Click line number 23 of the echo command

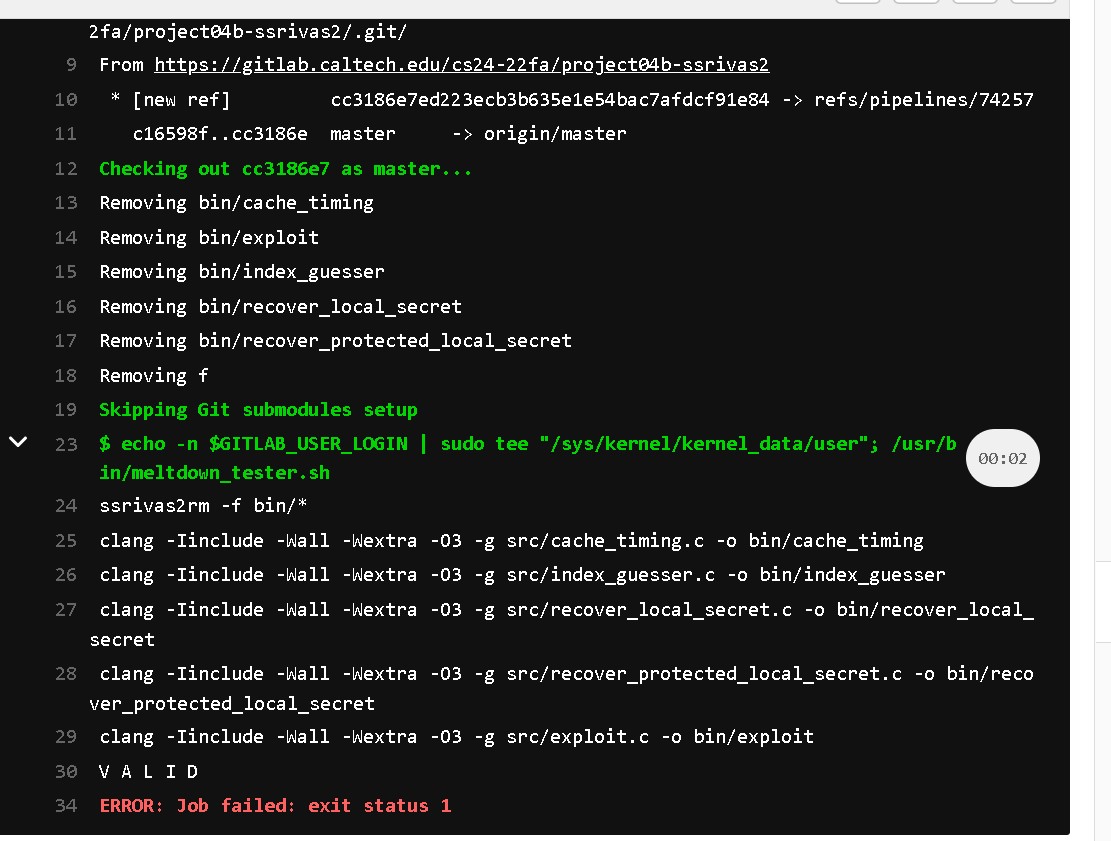click(x=66, y=444)
